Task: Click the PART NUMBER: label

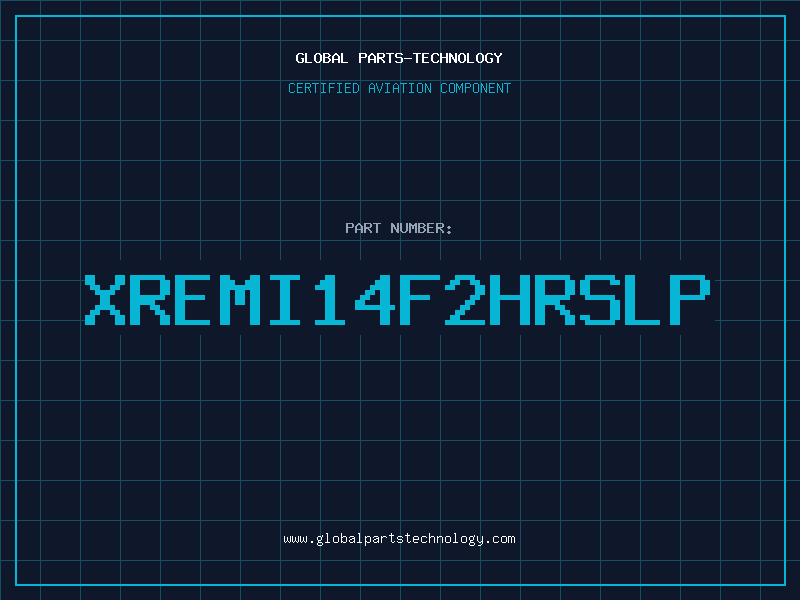Action: [x=399, y=228]
